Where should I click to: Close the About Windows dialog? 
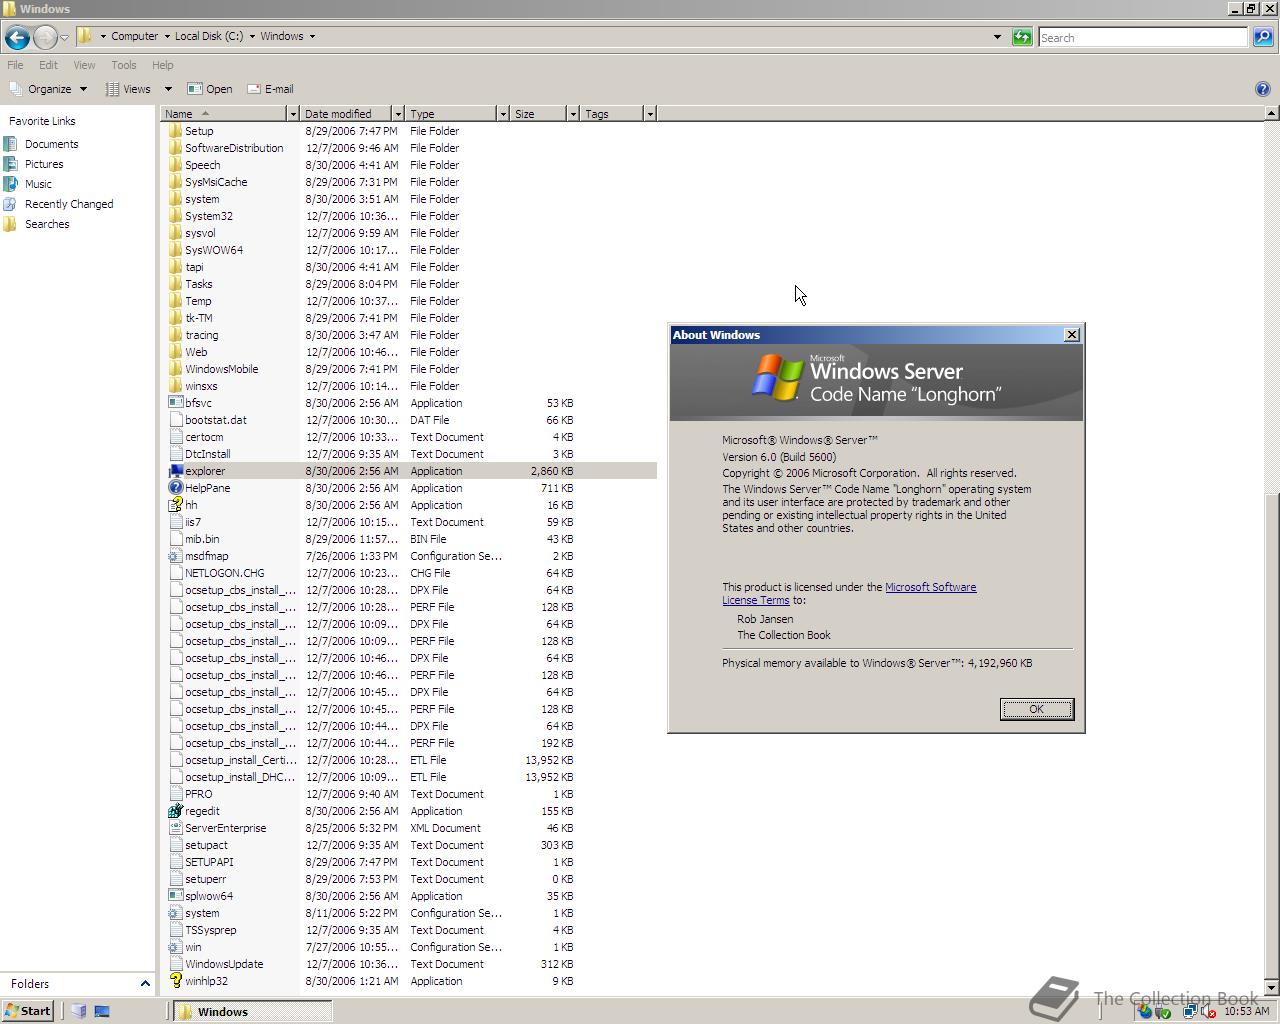[x=1072, y=335]
